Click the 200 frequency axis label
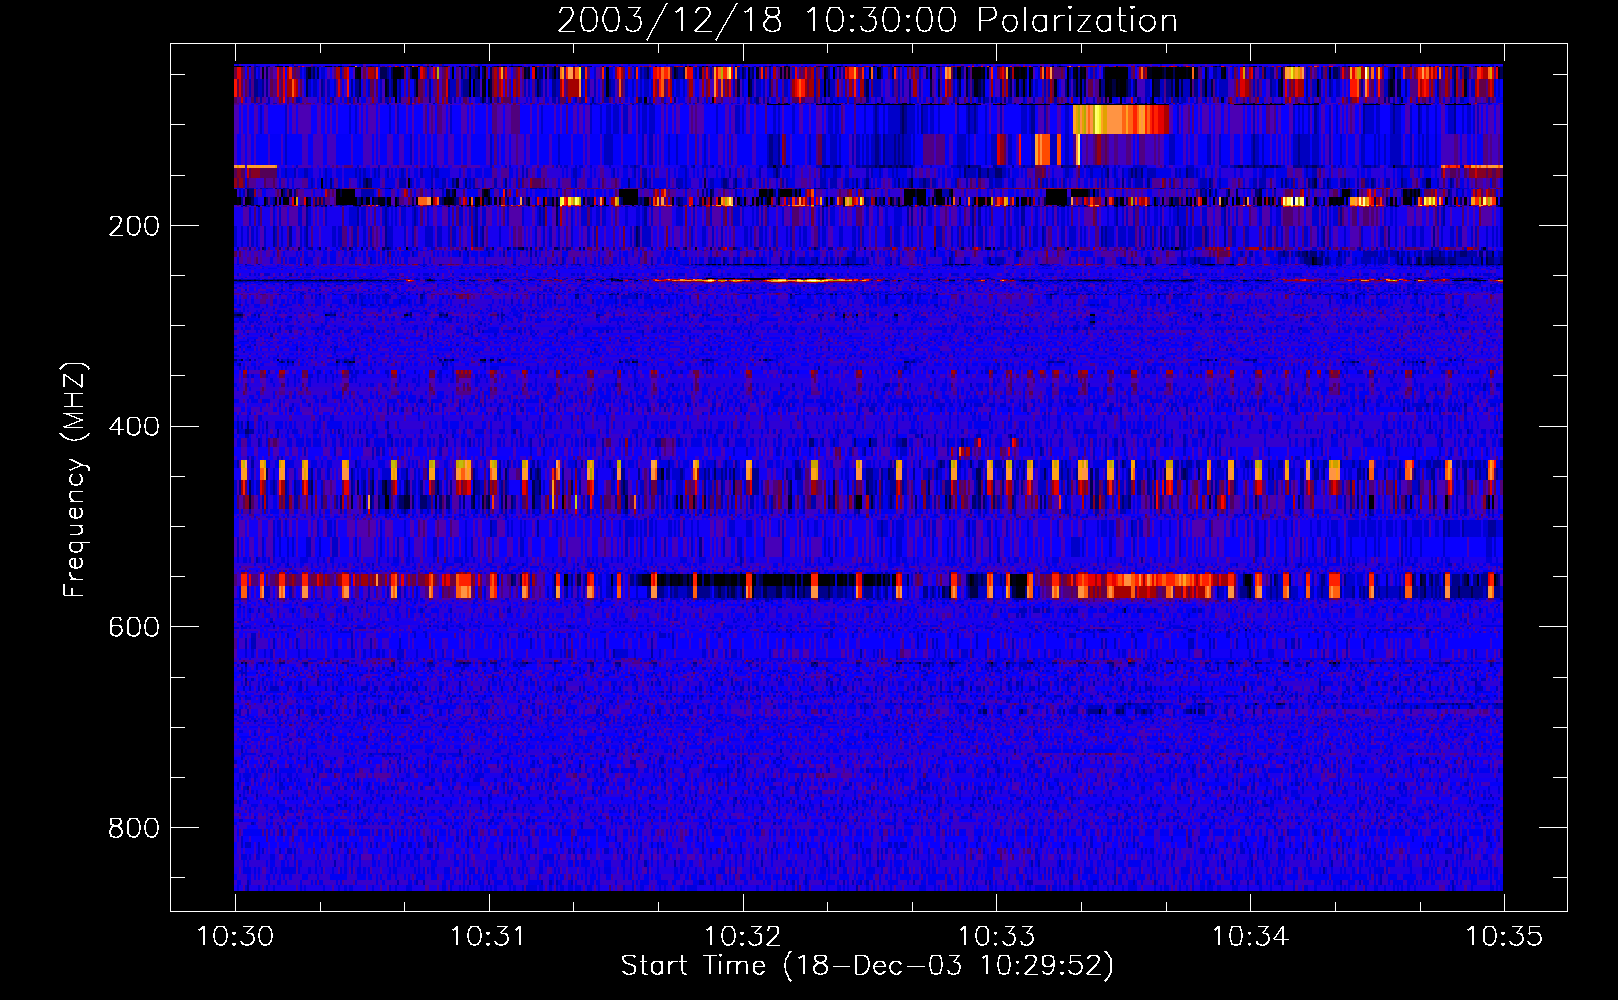This screenshot has width=1618, height=1000. pyautogui.click(x=134, y=226)
